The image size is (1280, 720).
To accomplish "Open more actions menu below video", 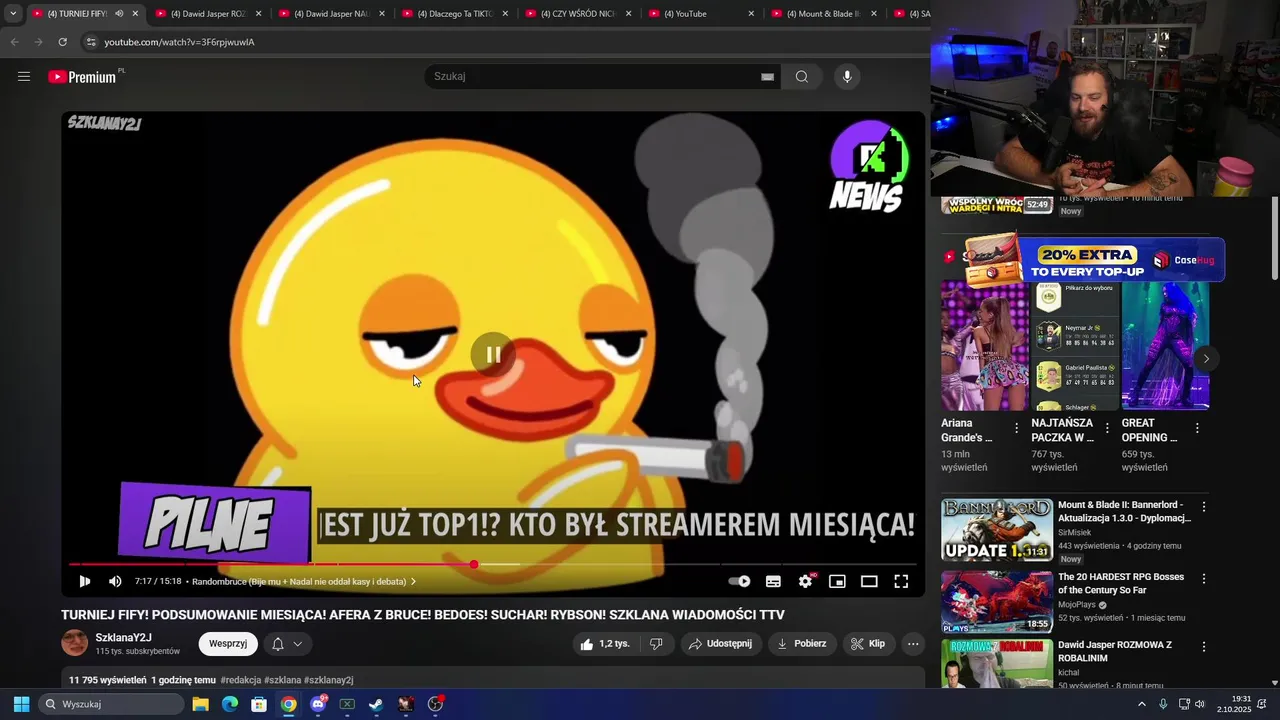I will (x=913, y=644).
